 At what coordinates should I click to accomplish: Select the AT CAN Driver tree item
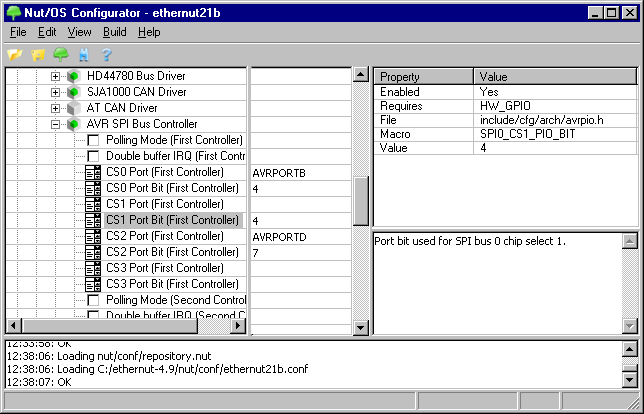tap(122, 108)
